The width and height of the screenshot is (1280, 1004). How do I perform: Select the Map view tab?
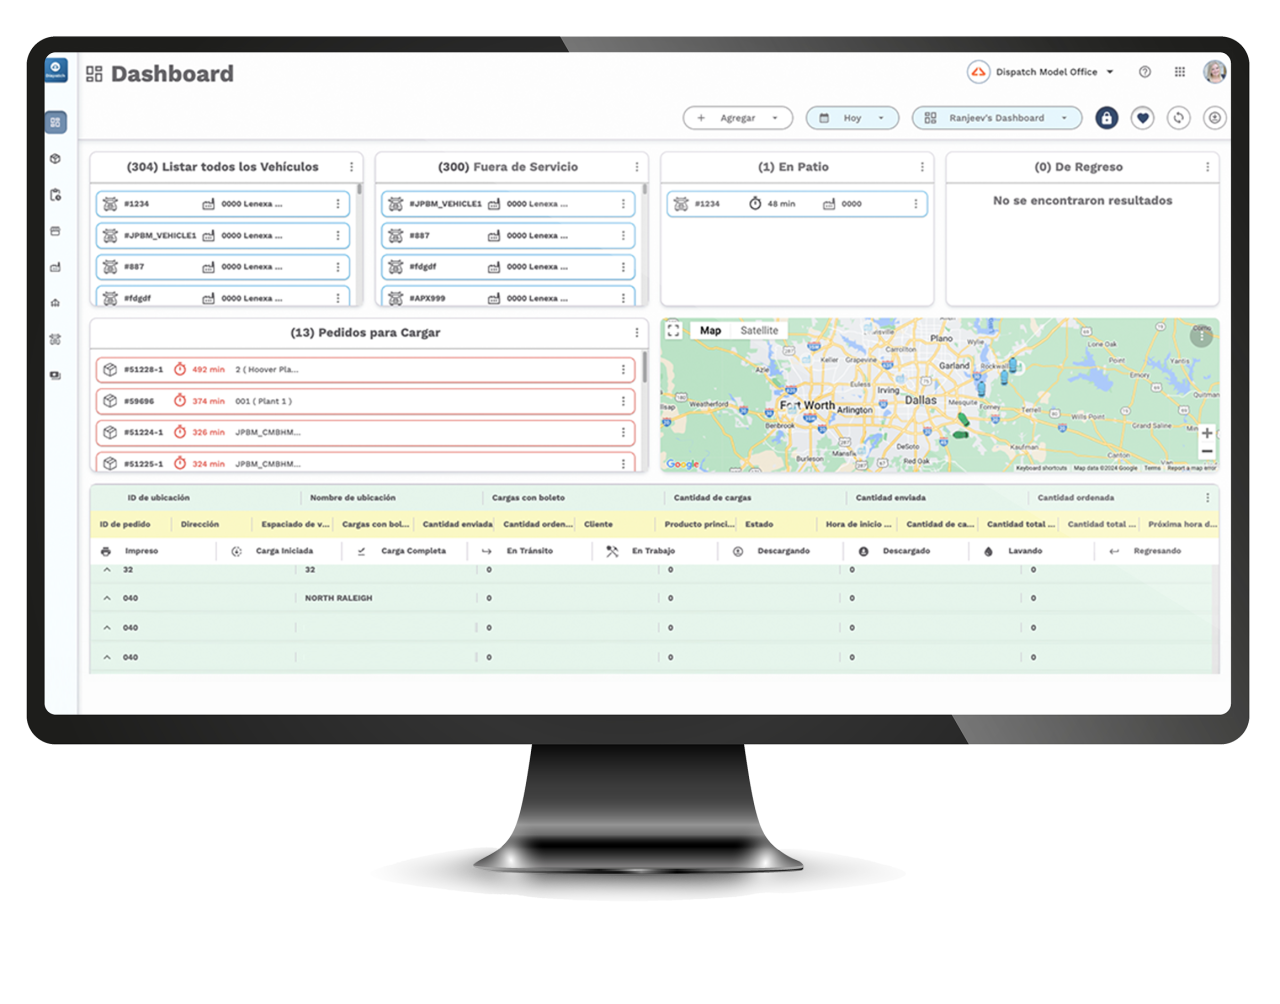710,331
